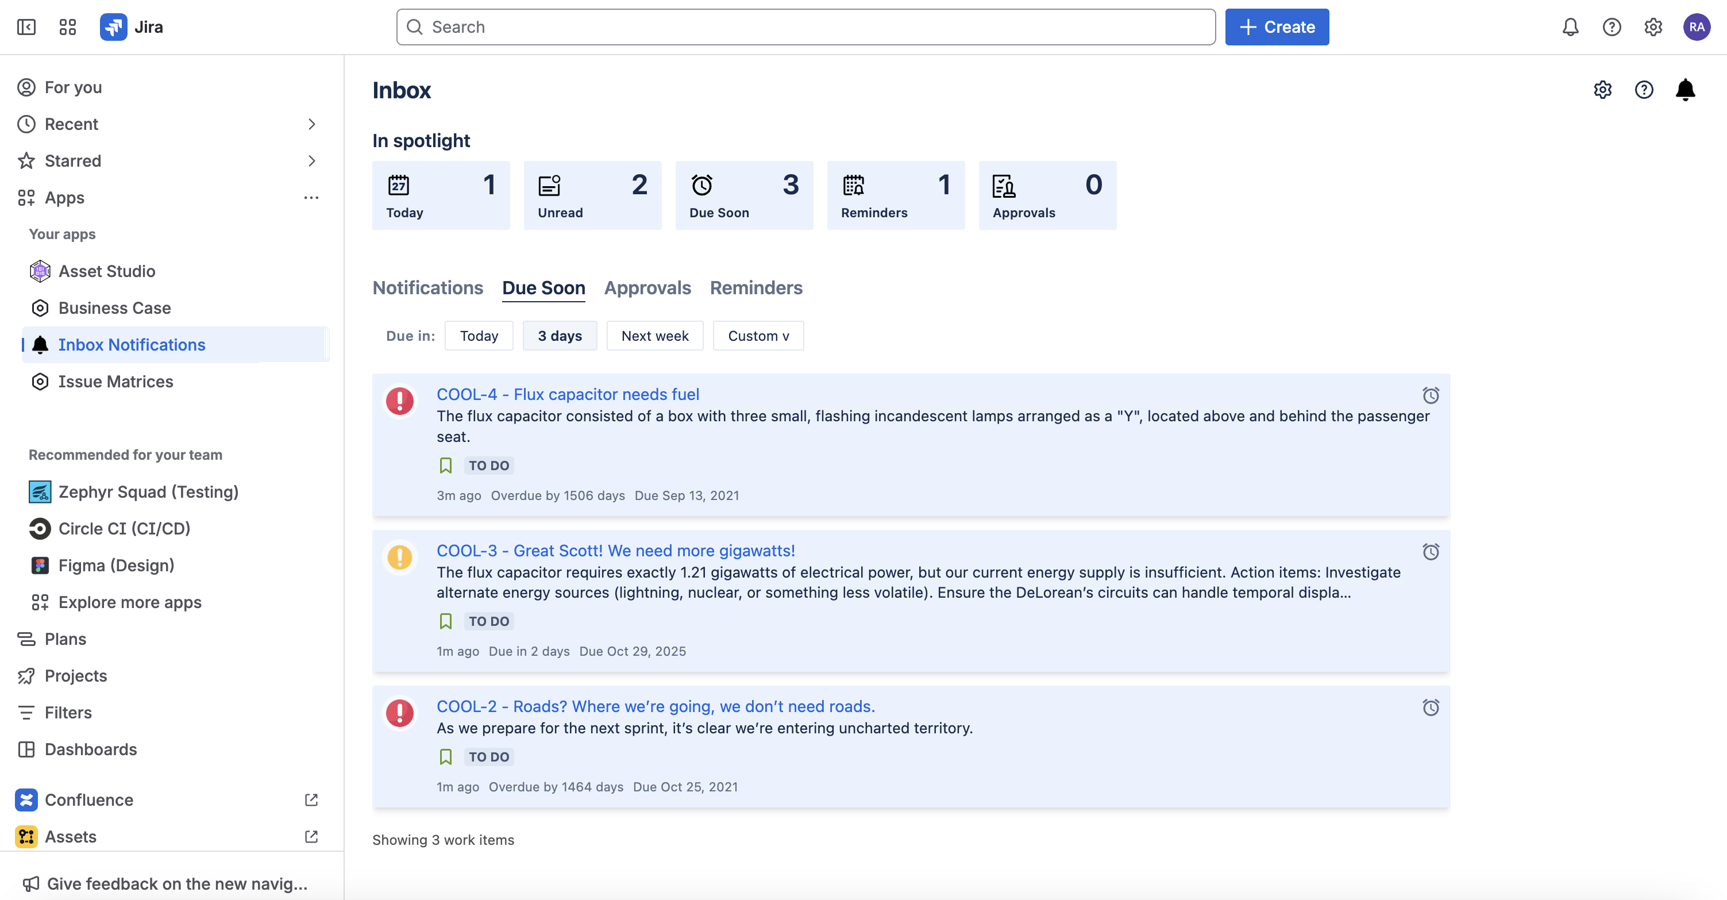Click the Apps sidebar item
1727x900 pixels.
point(65,198)
